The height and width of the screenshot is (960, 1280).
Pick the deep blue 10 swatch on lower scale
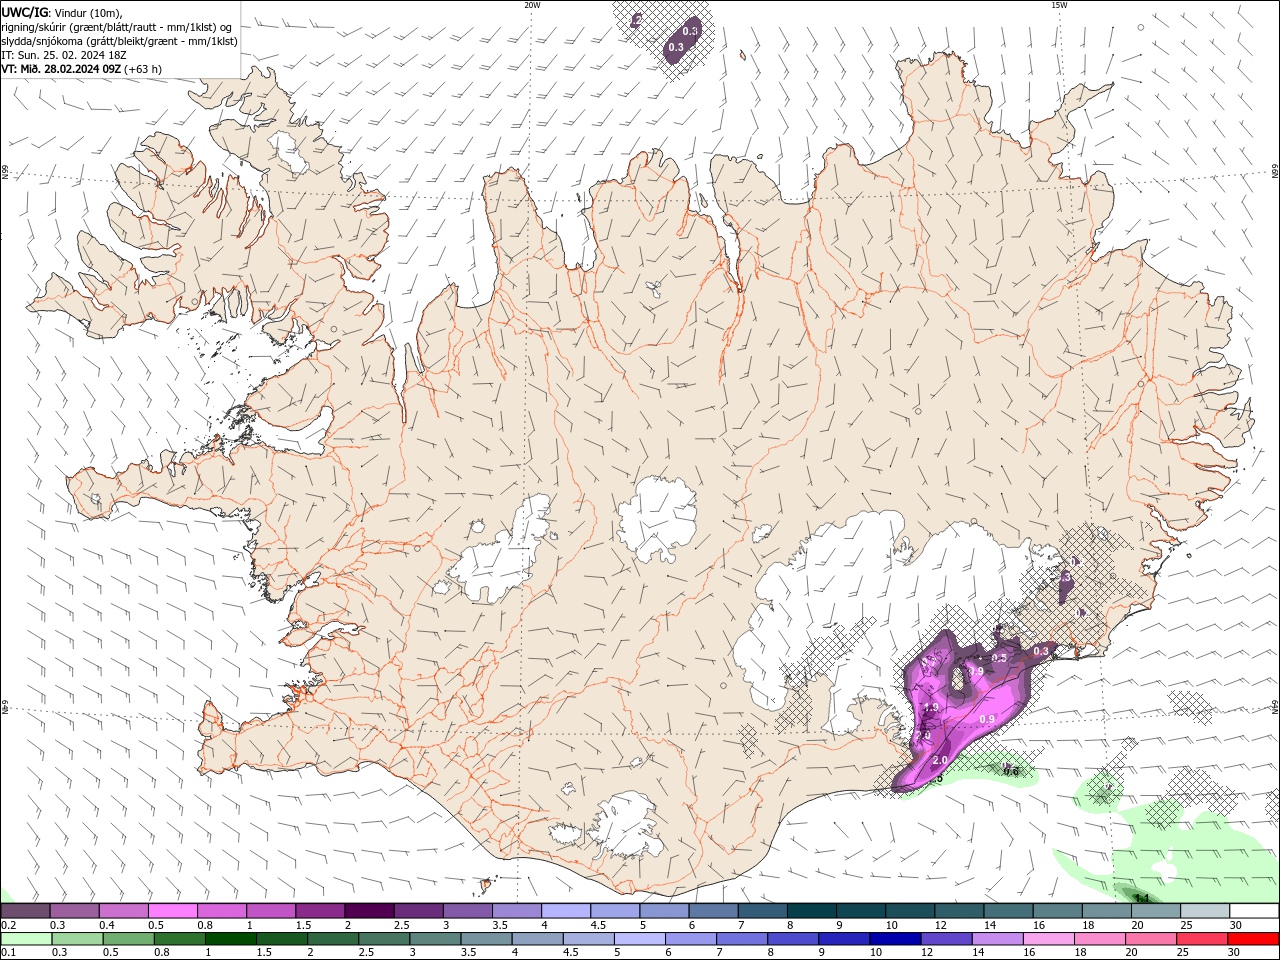(x=894, y=939)
